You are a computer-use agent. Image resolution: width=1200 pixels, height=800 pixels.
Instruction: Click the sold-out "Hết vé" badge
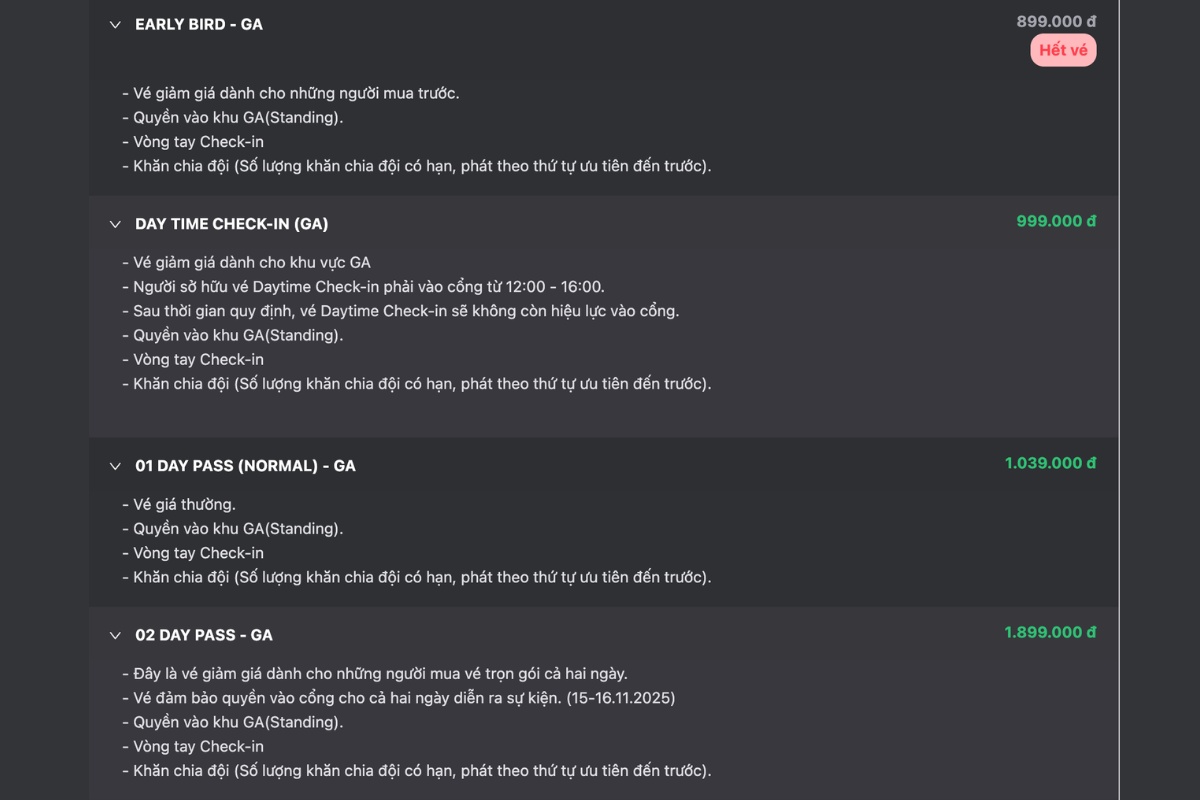pyautogui.click(x=1063, y=50)
